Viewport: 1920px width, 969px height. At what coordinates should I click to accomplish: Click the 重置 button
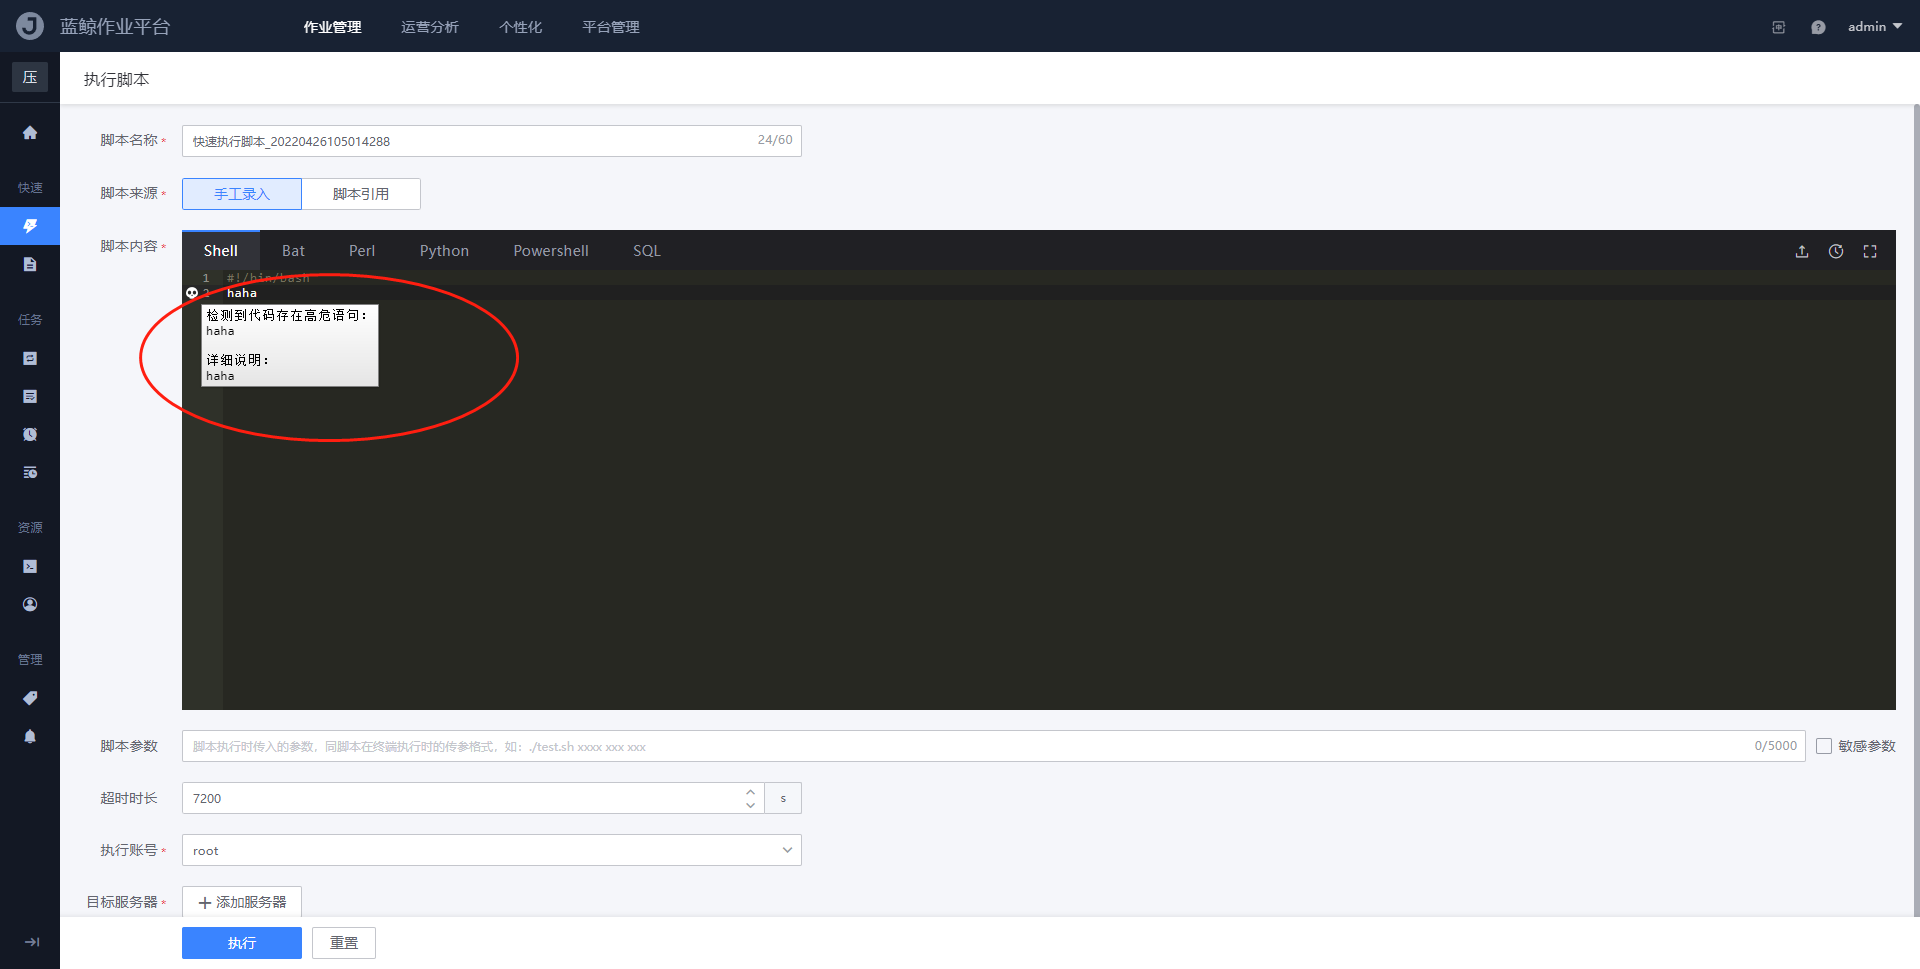coord(344,943)
